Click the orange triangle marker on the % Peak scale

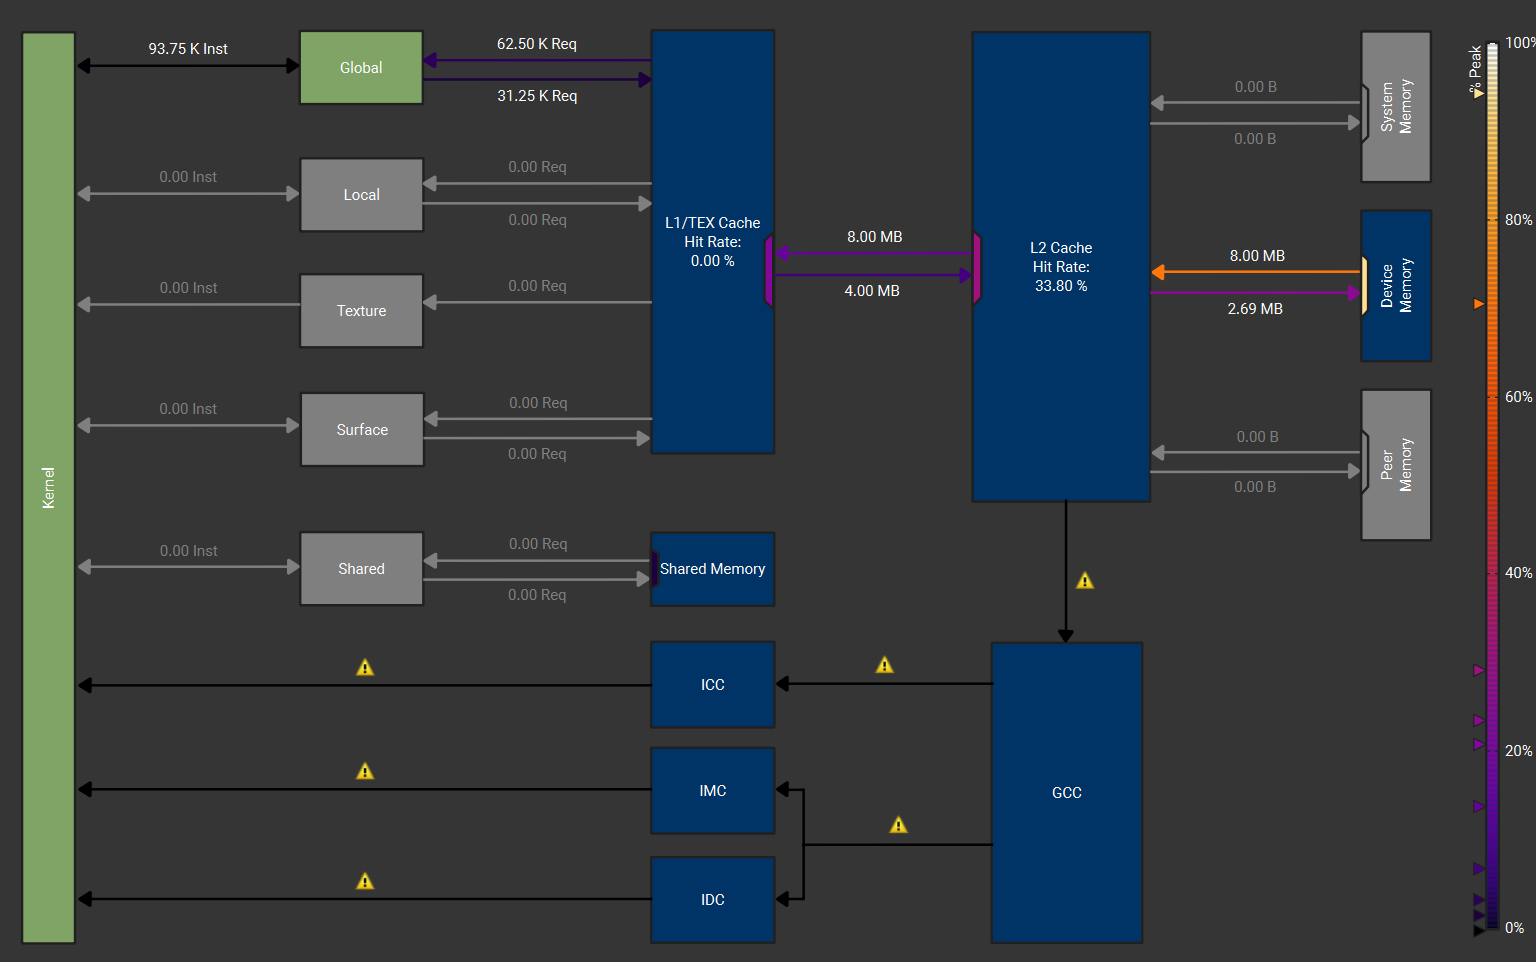(x=1479, y=304)
